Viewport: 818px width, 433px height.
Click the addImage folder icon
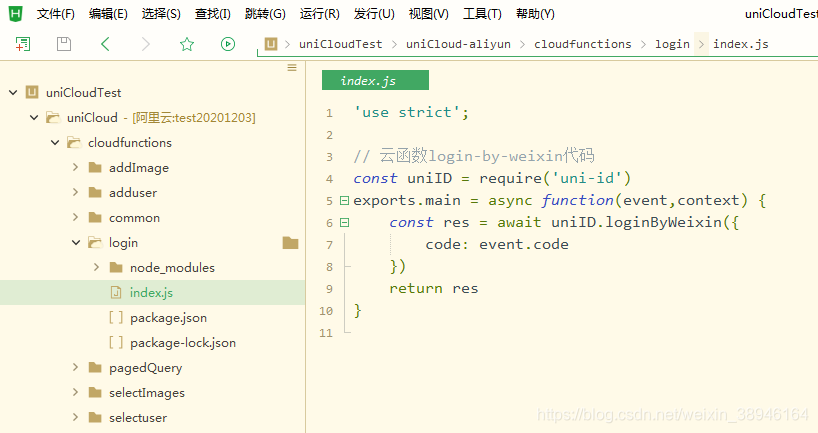pyautogui.click(x=95, y=167)
